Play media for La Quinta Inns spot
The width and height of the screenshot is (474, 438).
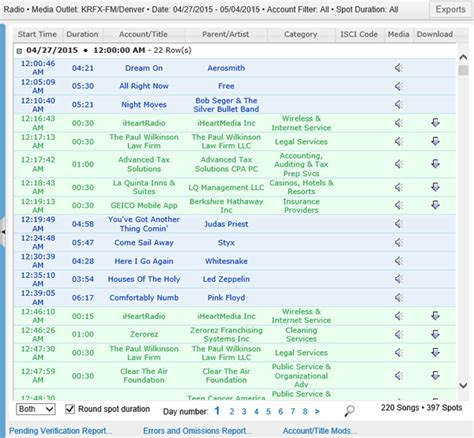point(399,187)
